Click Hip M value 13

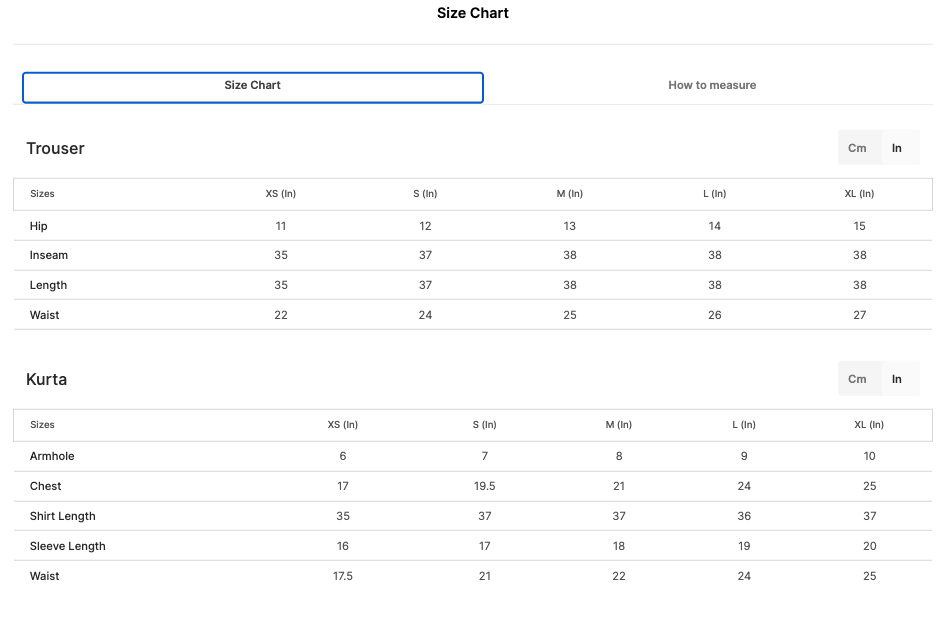click(x=570, y=226)
